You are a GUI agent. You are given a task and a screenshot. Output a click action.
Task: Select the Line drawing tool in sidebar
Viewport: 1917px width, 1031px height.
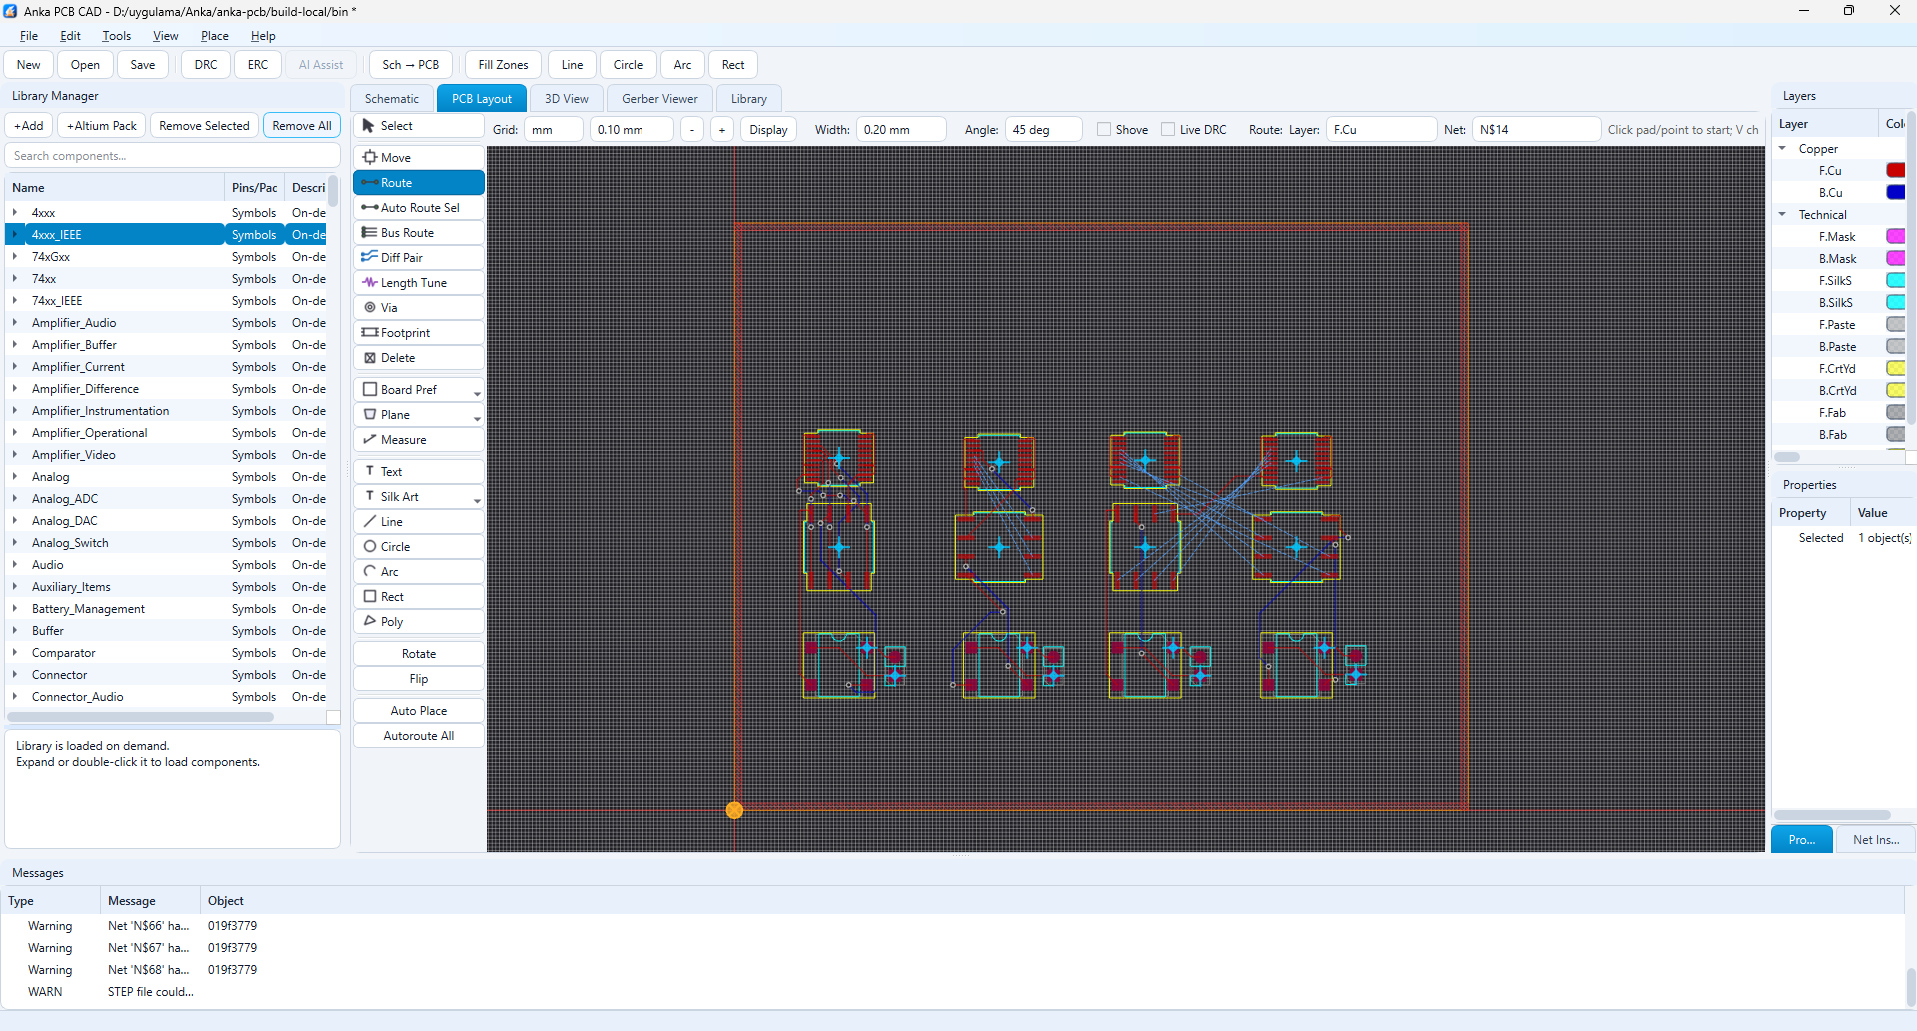(x=418, y=522)
